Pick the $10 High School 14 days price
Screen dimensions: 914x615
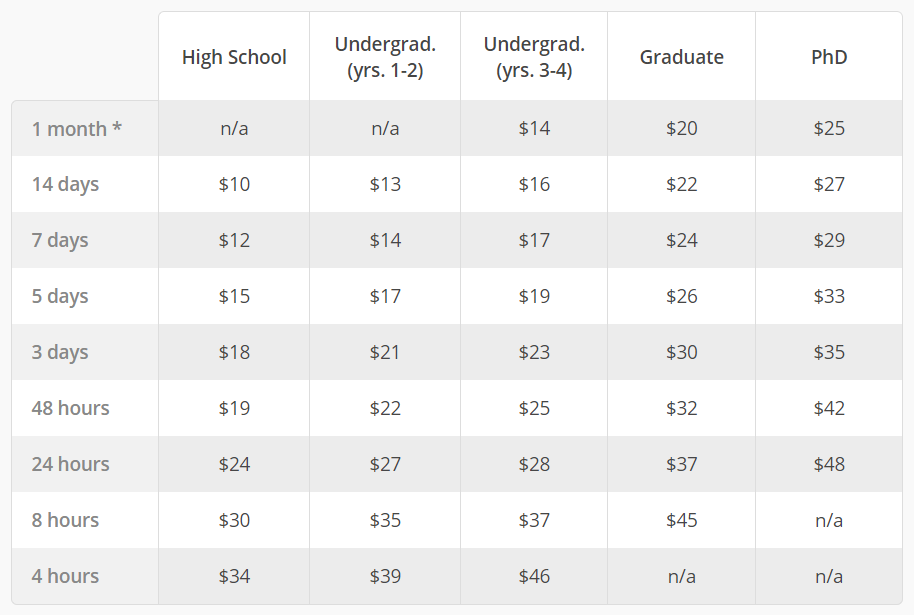234,184
